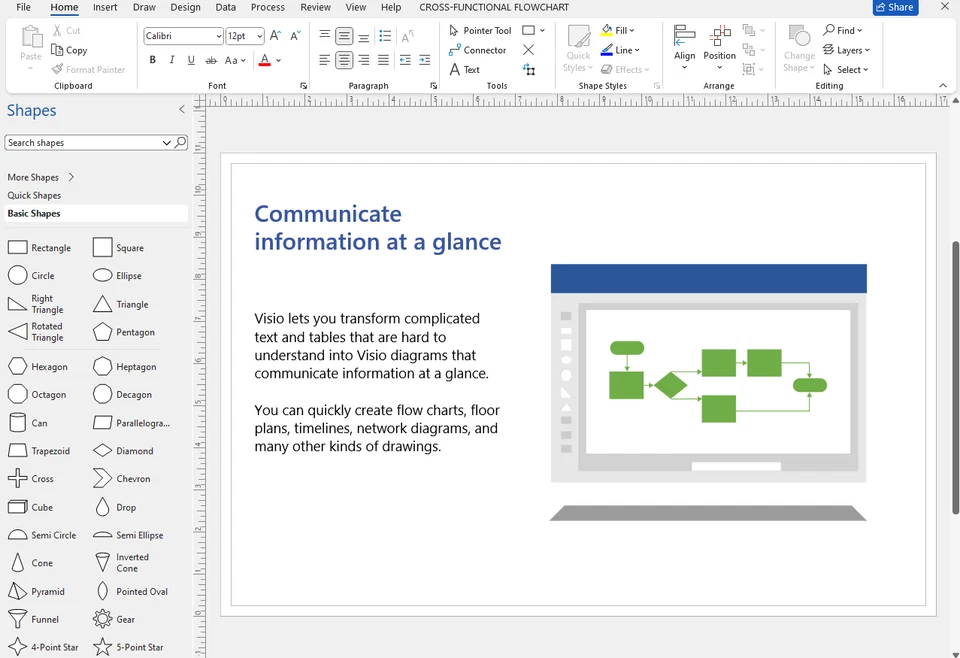Activate the Connector tool
This screenshot has width=960, height=658.
click(x=477, y=50)
